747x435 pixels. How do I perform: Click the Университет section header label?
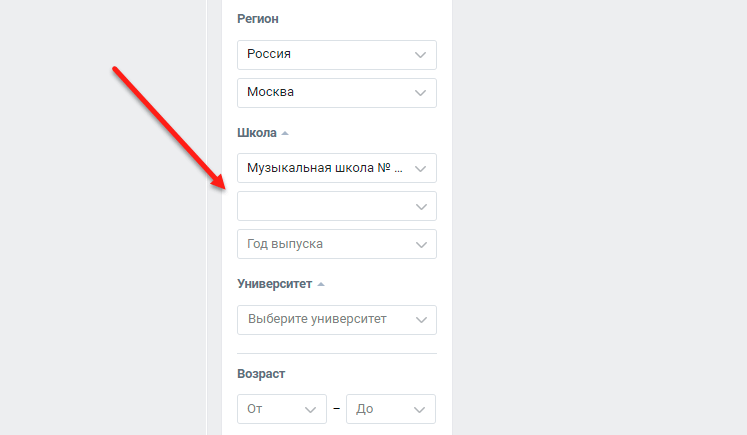tap(274, 284)
